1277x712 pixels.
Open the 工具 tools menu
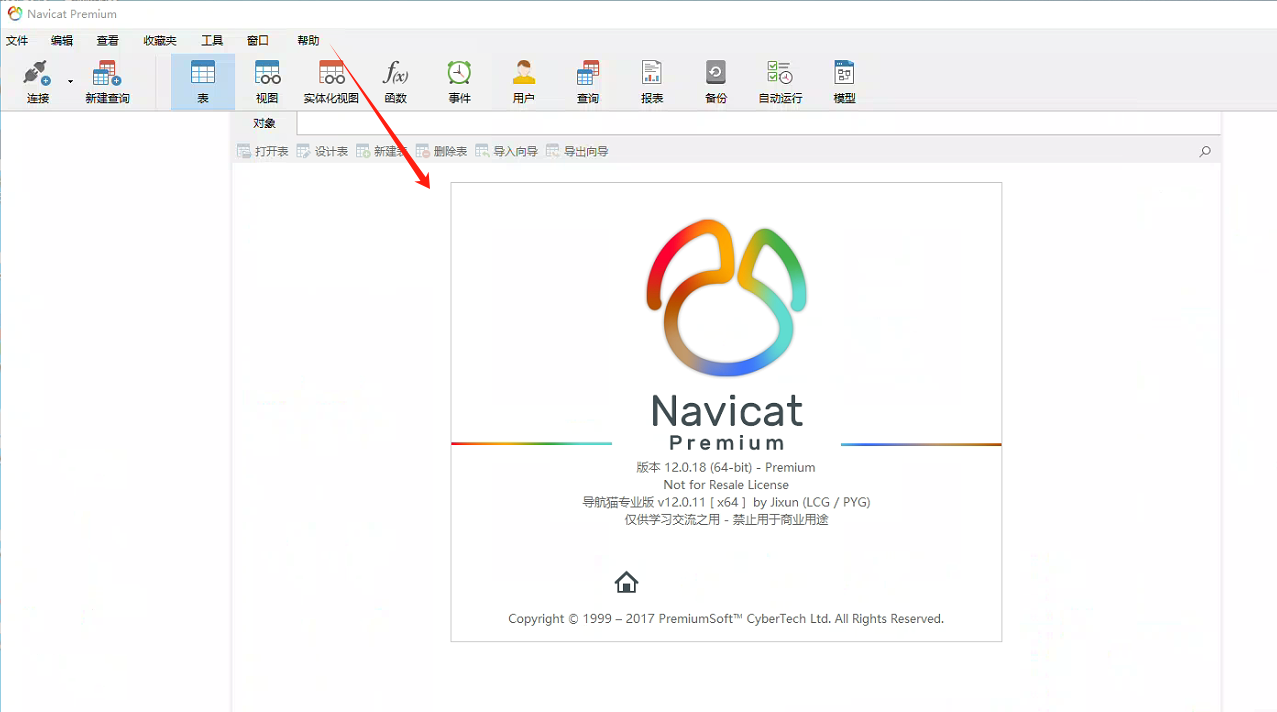pyautogui.click(x=212, y=41)
